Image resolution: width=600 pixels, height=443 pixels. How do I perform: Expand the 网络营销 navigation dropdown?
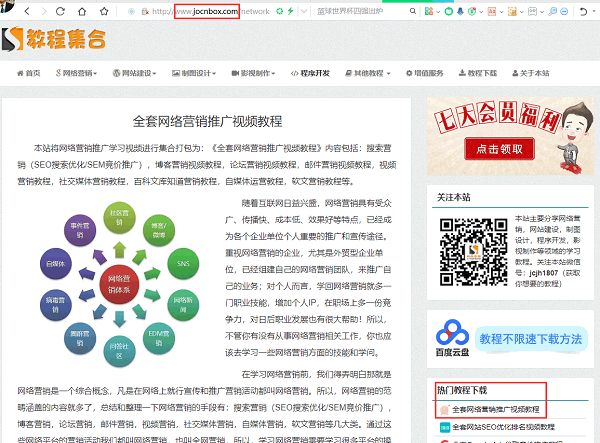(x=76, y=73)
